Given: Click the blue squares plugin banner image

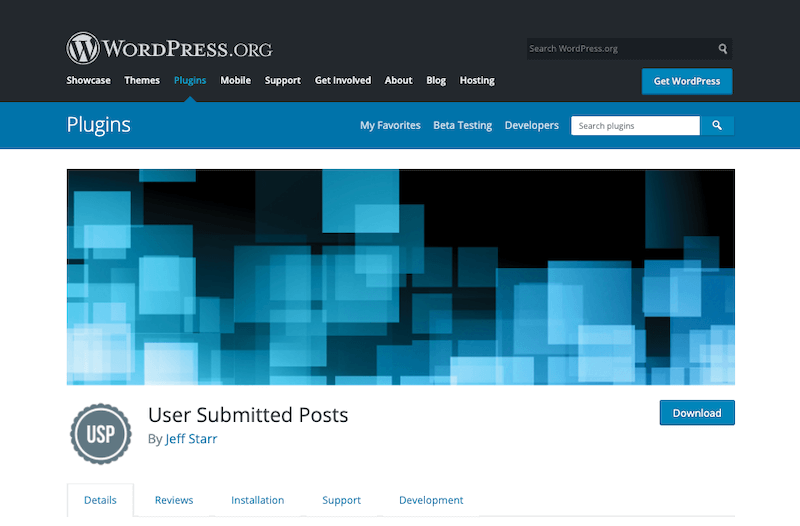Looking at the screenshot, I should 401,277.
